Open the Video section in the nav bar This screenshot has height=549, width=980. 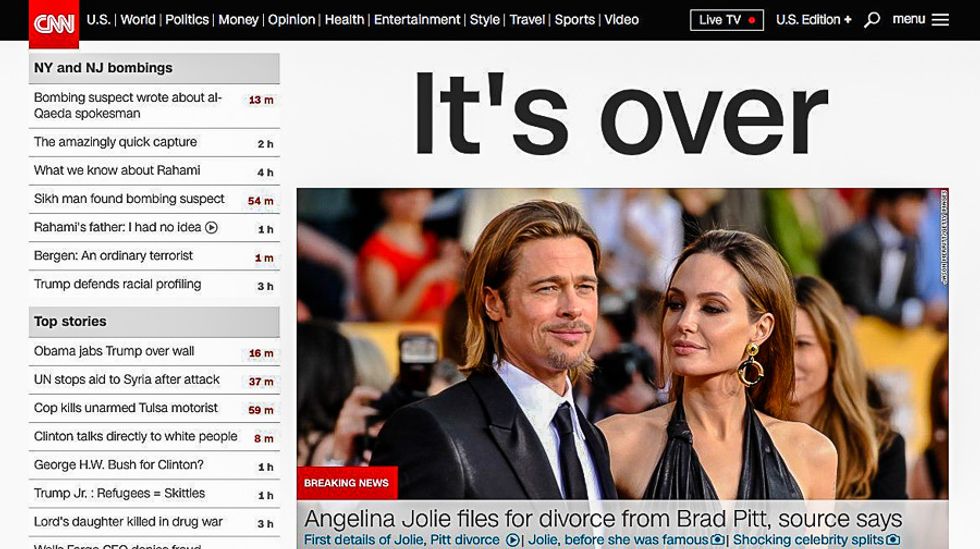(621, 20)
